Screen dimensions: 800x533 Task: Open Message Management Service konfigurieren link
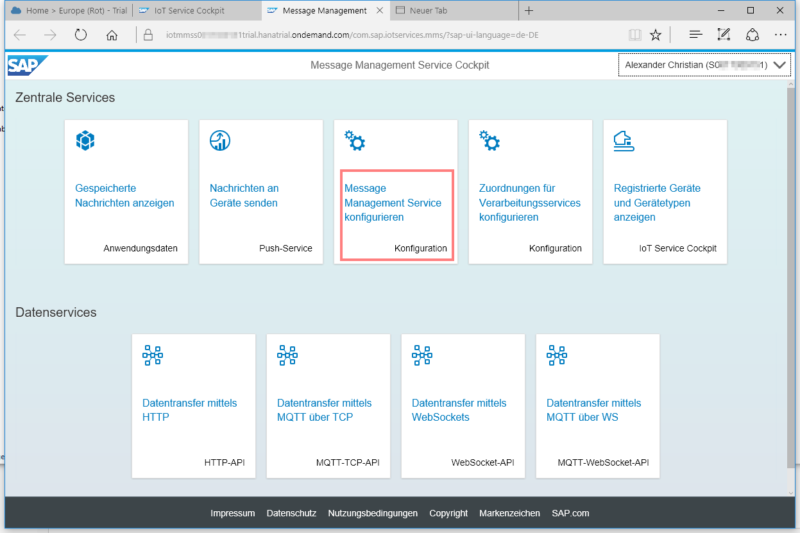(392, 202)
